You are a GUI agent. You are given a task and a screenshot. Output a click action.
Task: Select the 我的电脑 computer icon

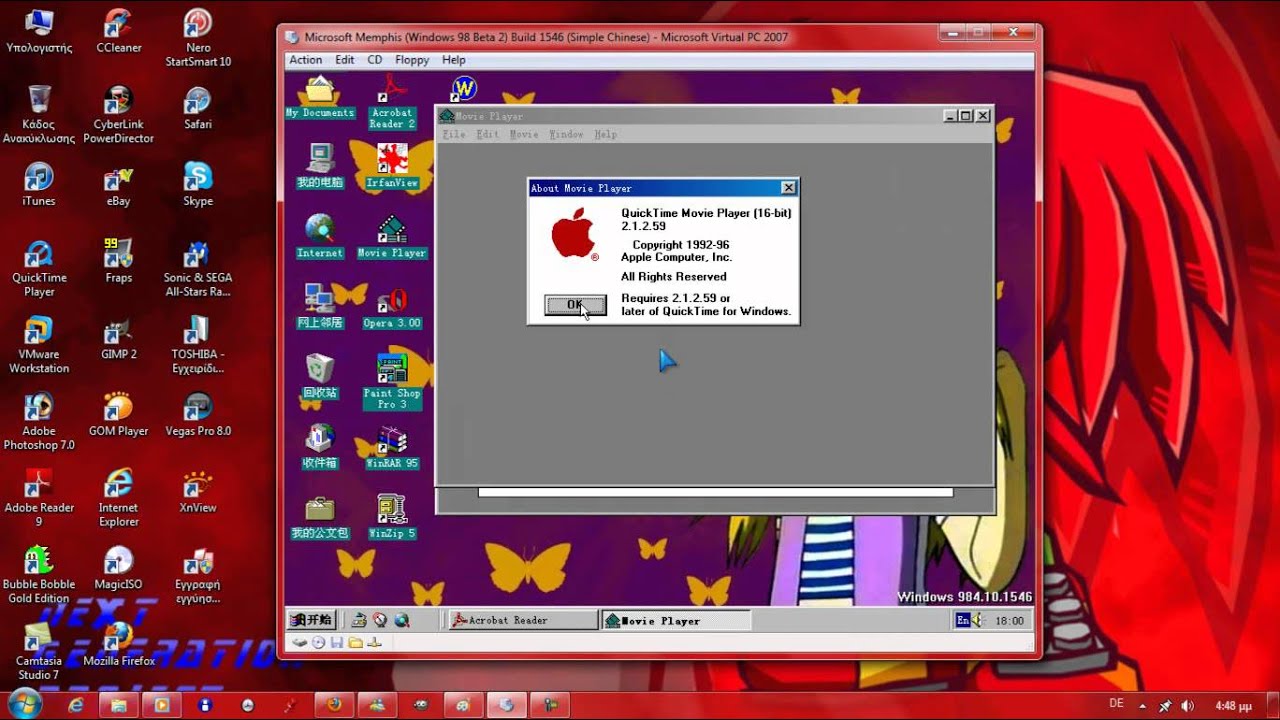320,166
